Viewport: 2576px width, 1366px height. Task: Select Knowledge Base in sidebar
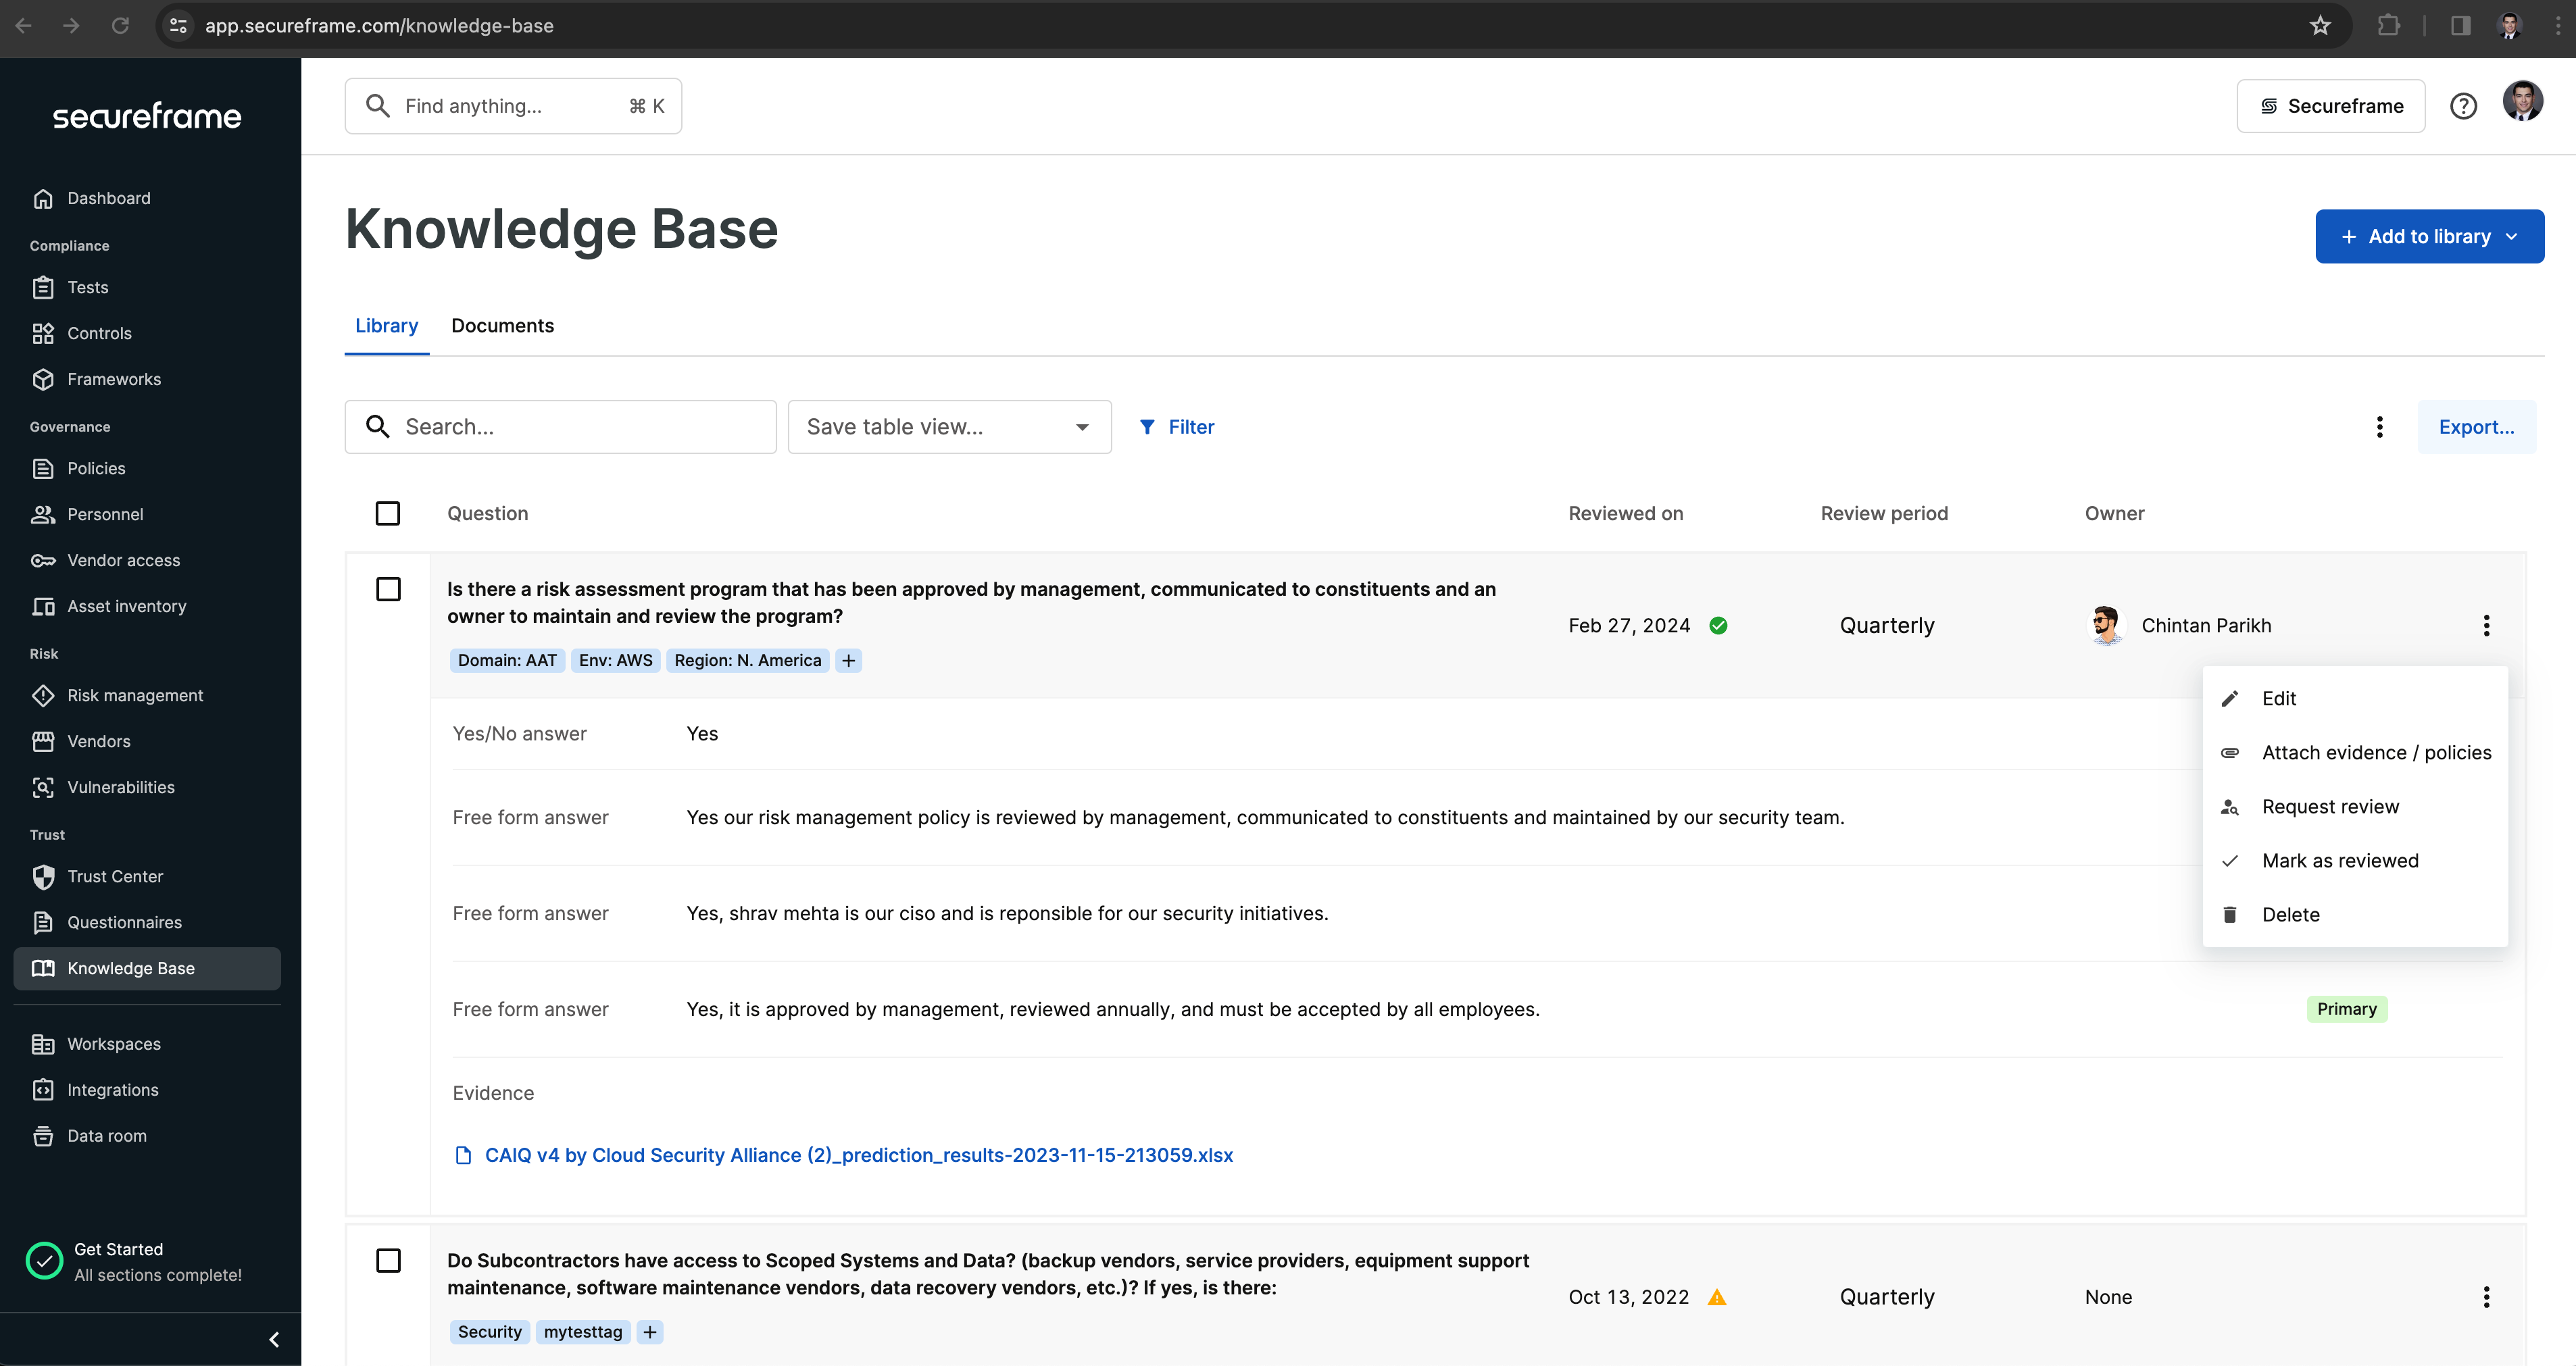(x=147, y=968)
